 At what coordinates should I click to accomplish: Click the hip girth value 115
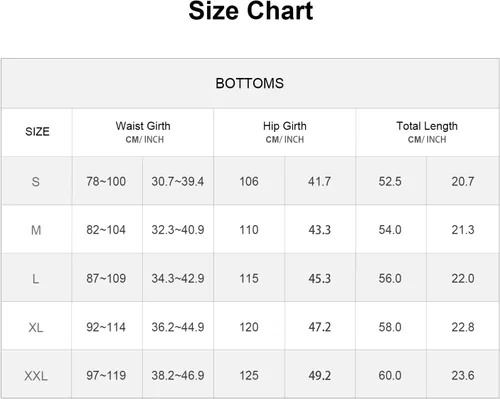[249, 279]
